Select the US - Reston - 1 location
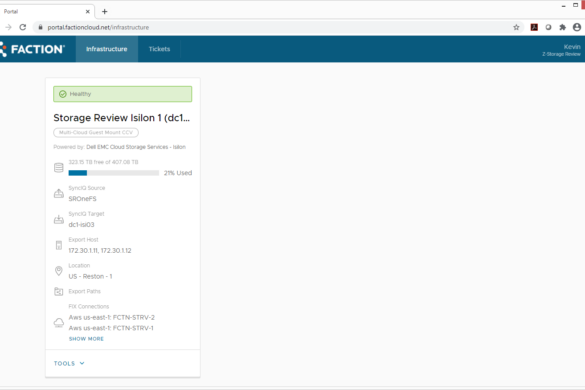Viewport: 585px width, 390px height. (x=90, y=277)
